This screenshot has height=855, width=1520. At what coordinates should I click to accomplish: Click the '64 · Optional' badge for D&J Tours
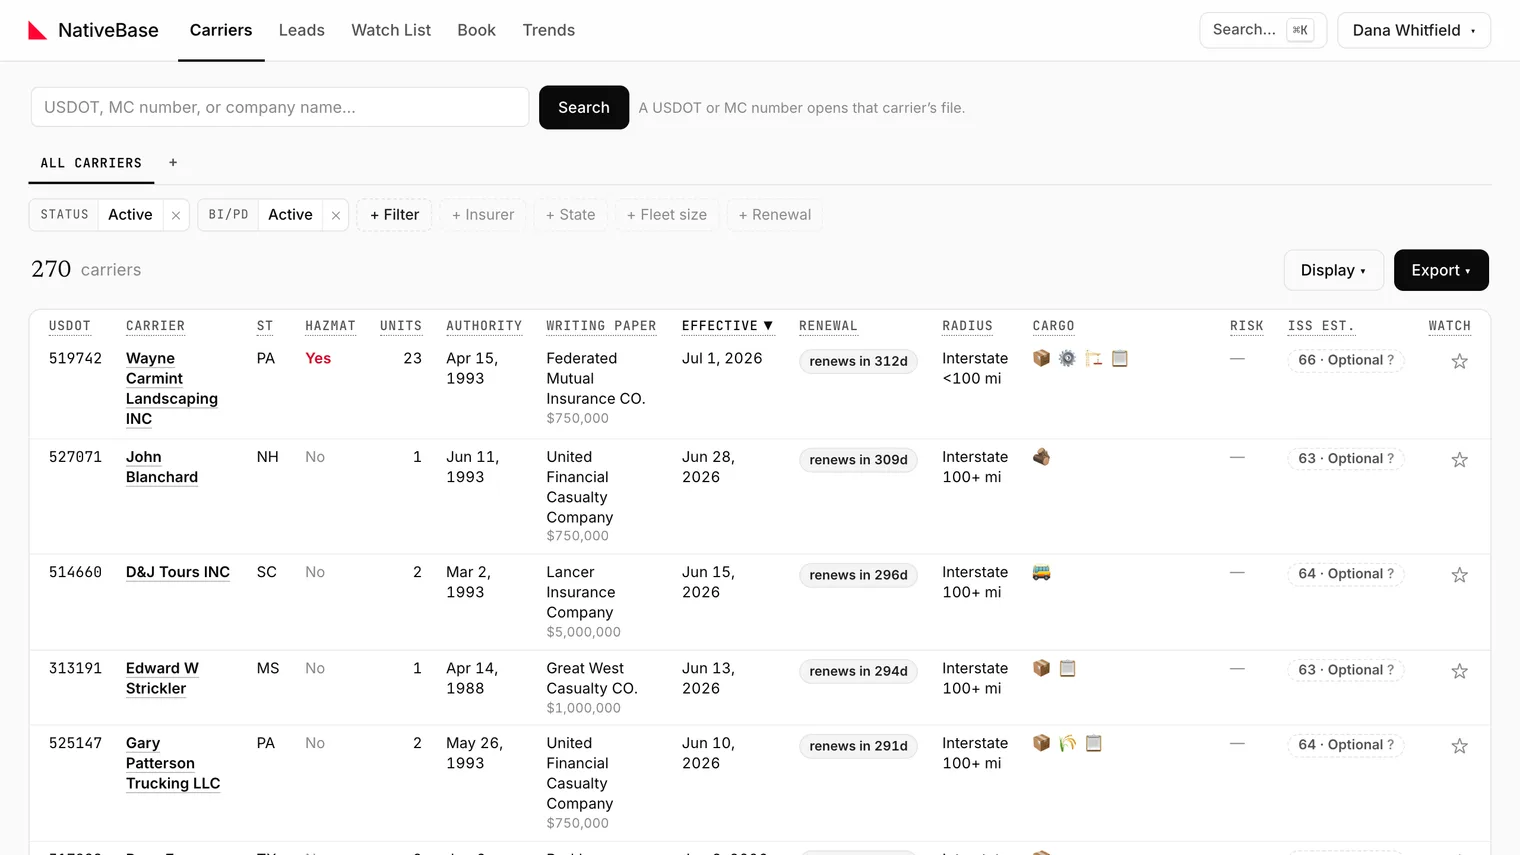pyautogui.click(x=1346, y=574)
